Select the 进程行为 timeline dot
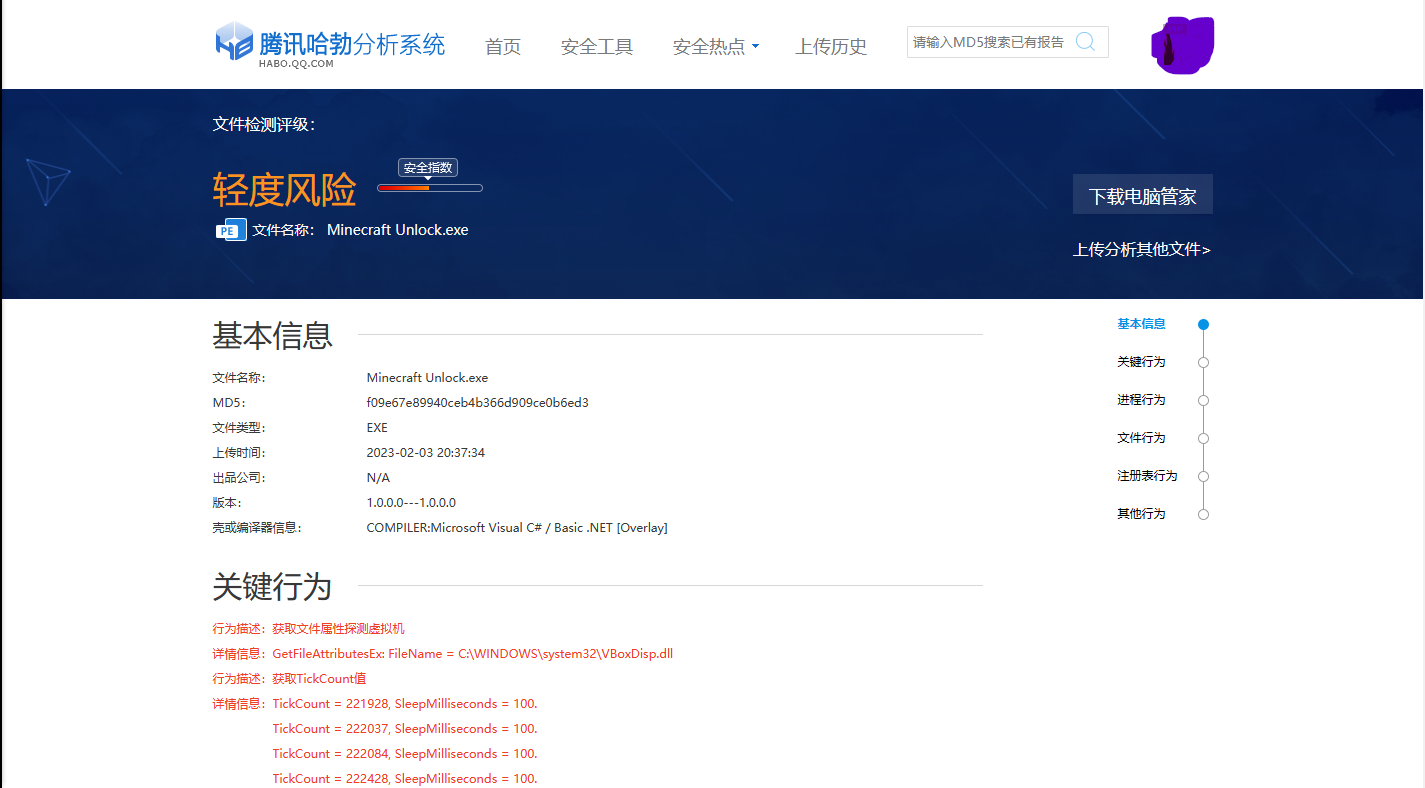1425x788 pixels. pos(1203,401)
